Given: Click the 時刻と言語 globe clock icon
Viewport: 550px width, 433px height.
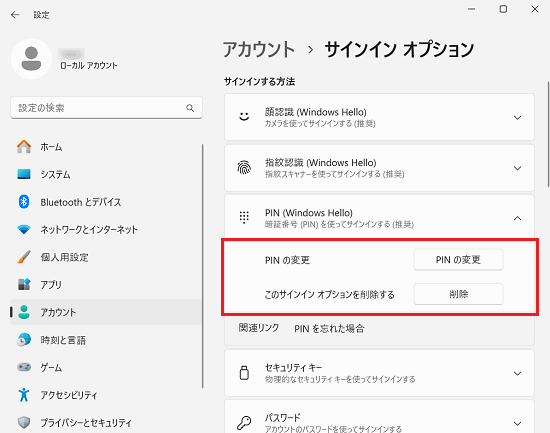Looking at the screenshot, I should click(24, 340).
